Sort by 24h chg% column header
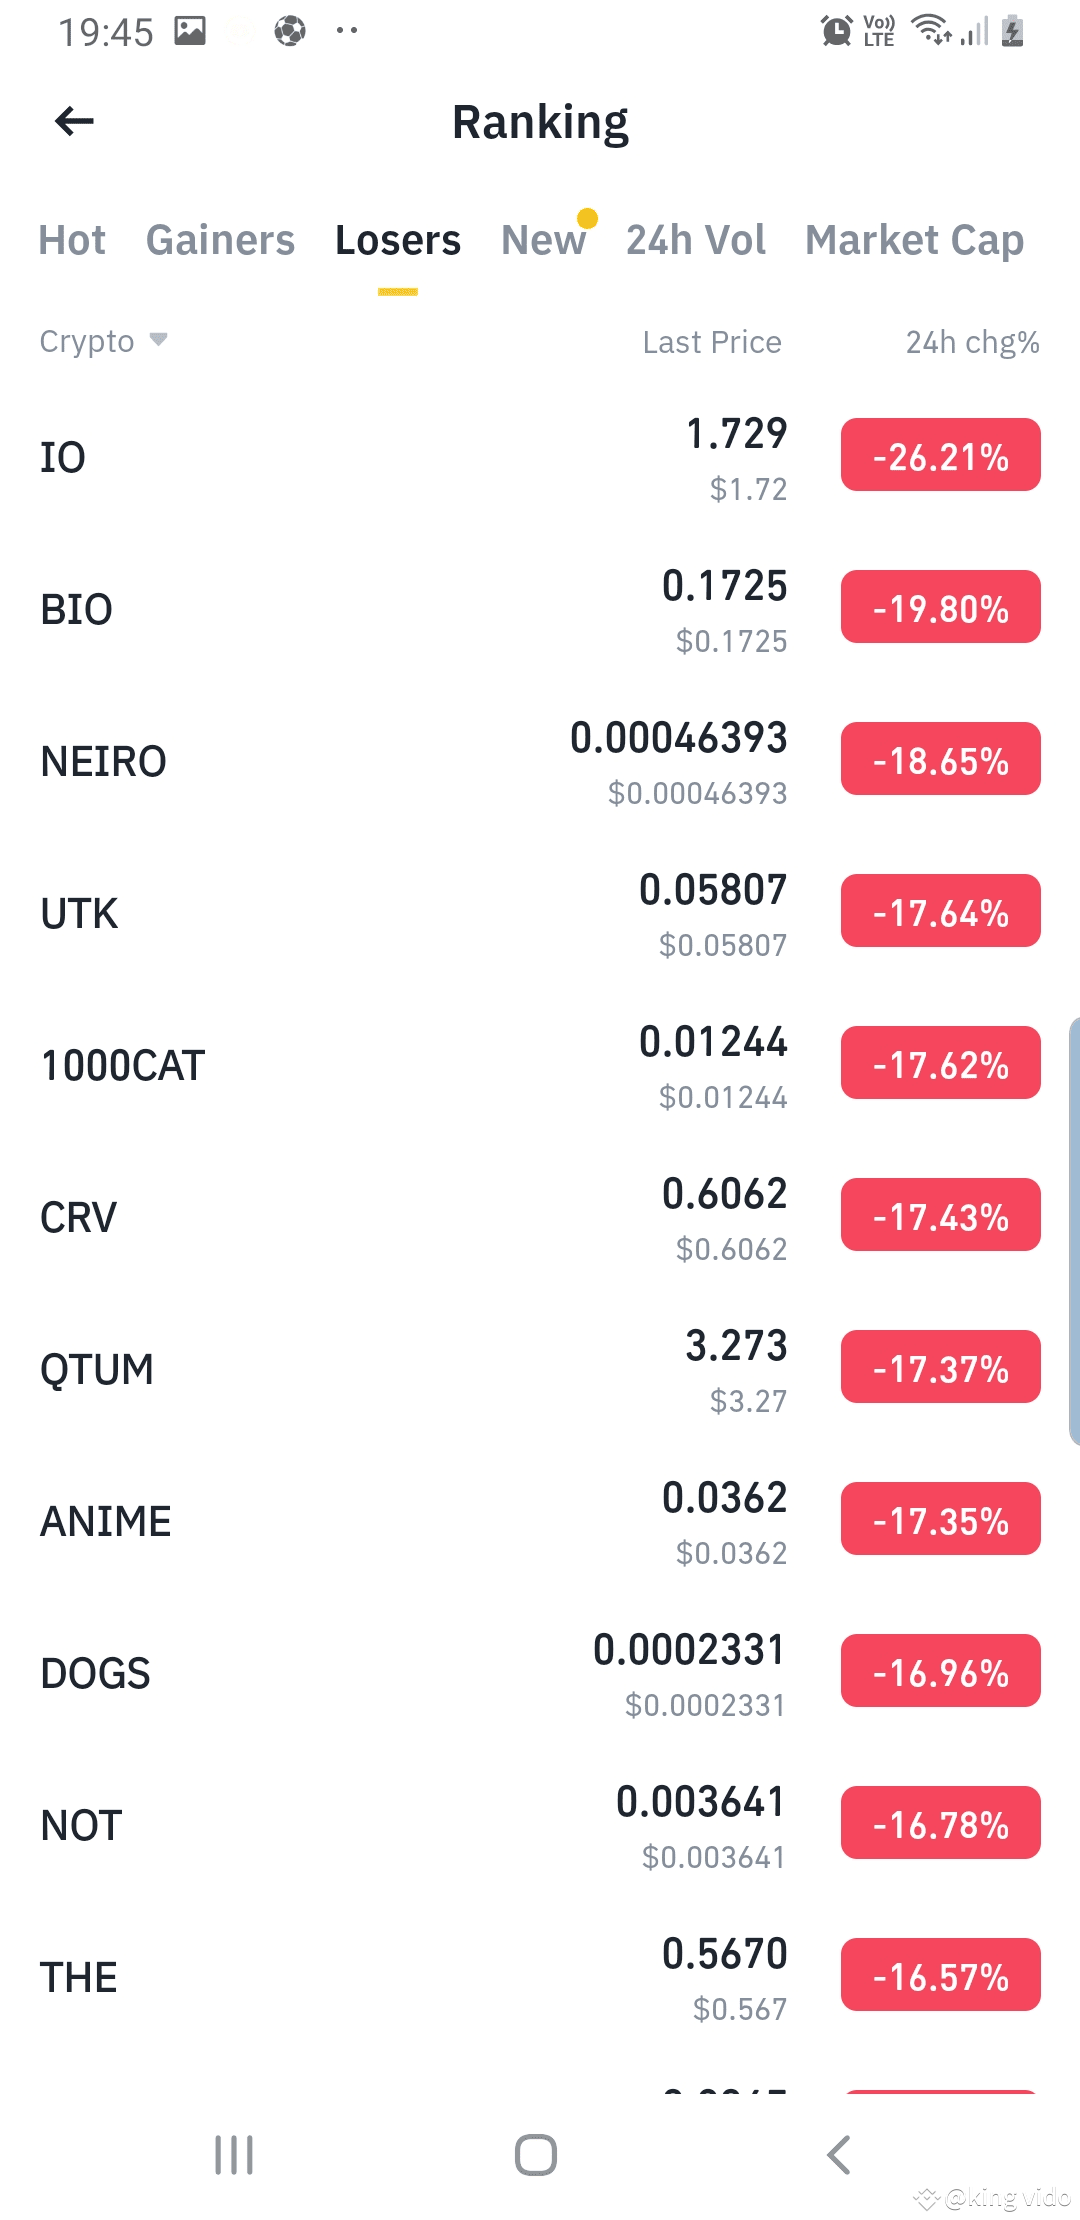This screenshot has height=2220, width=1080. tap(973, 343)
